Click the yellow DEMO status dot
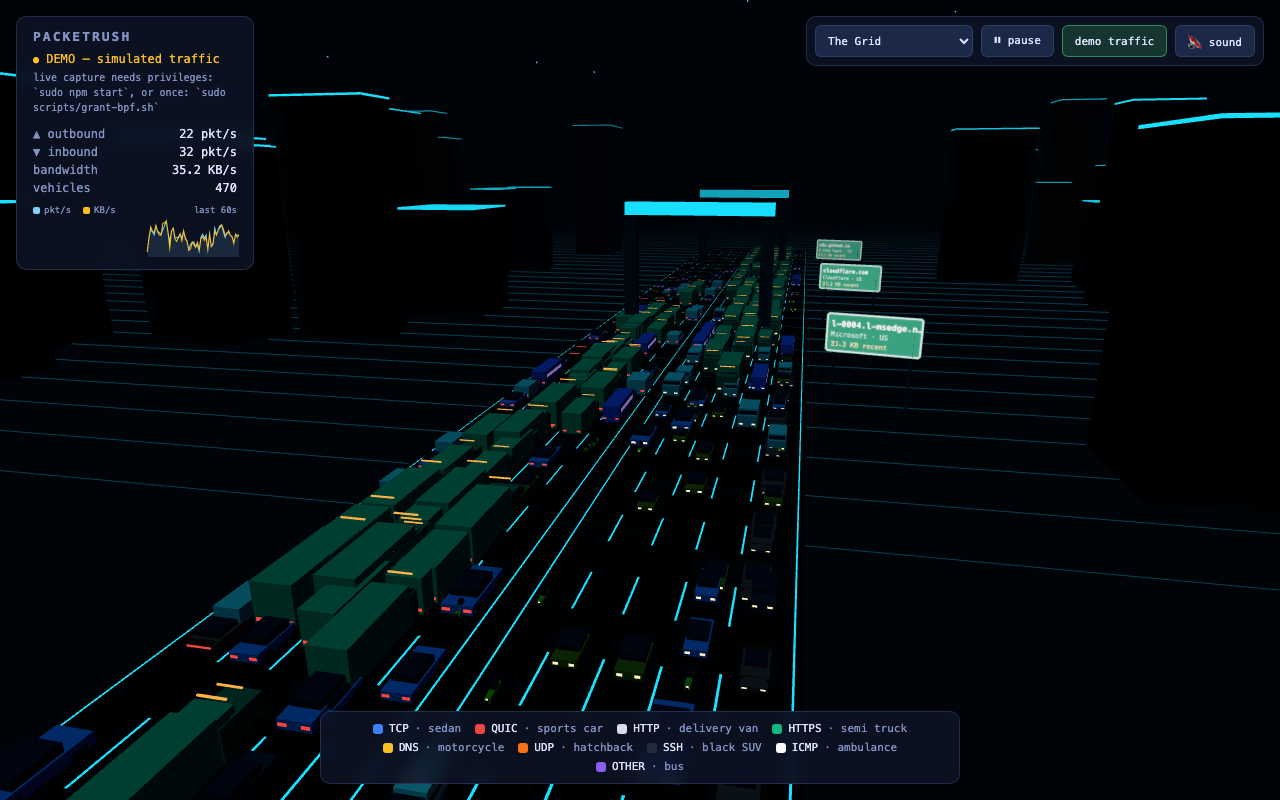1280x800 pixels. [36, 60]
